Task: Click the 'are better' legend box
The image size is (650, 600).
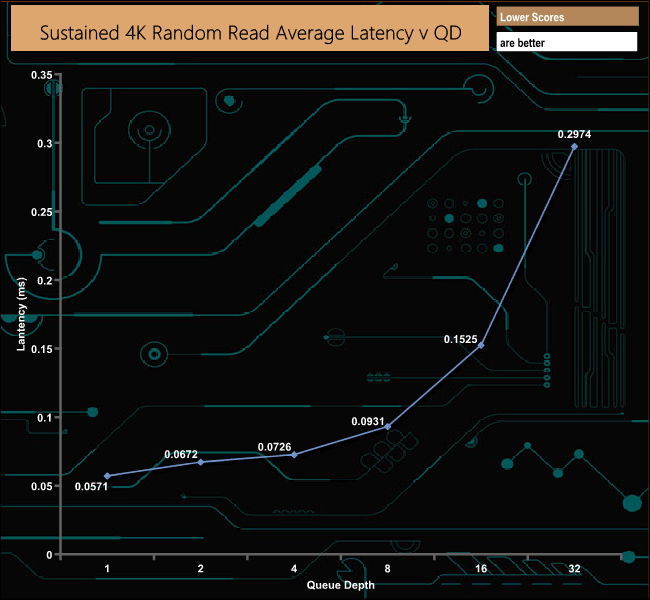Action: 567,42
